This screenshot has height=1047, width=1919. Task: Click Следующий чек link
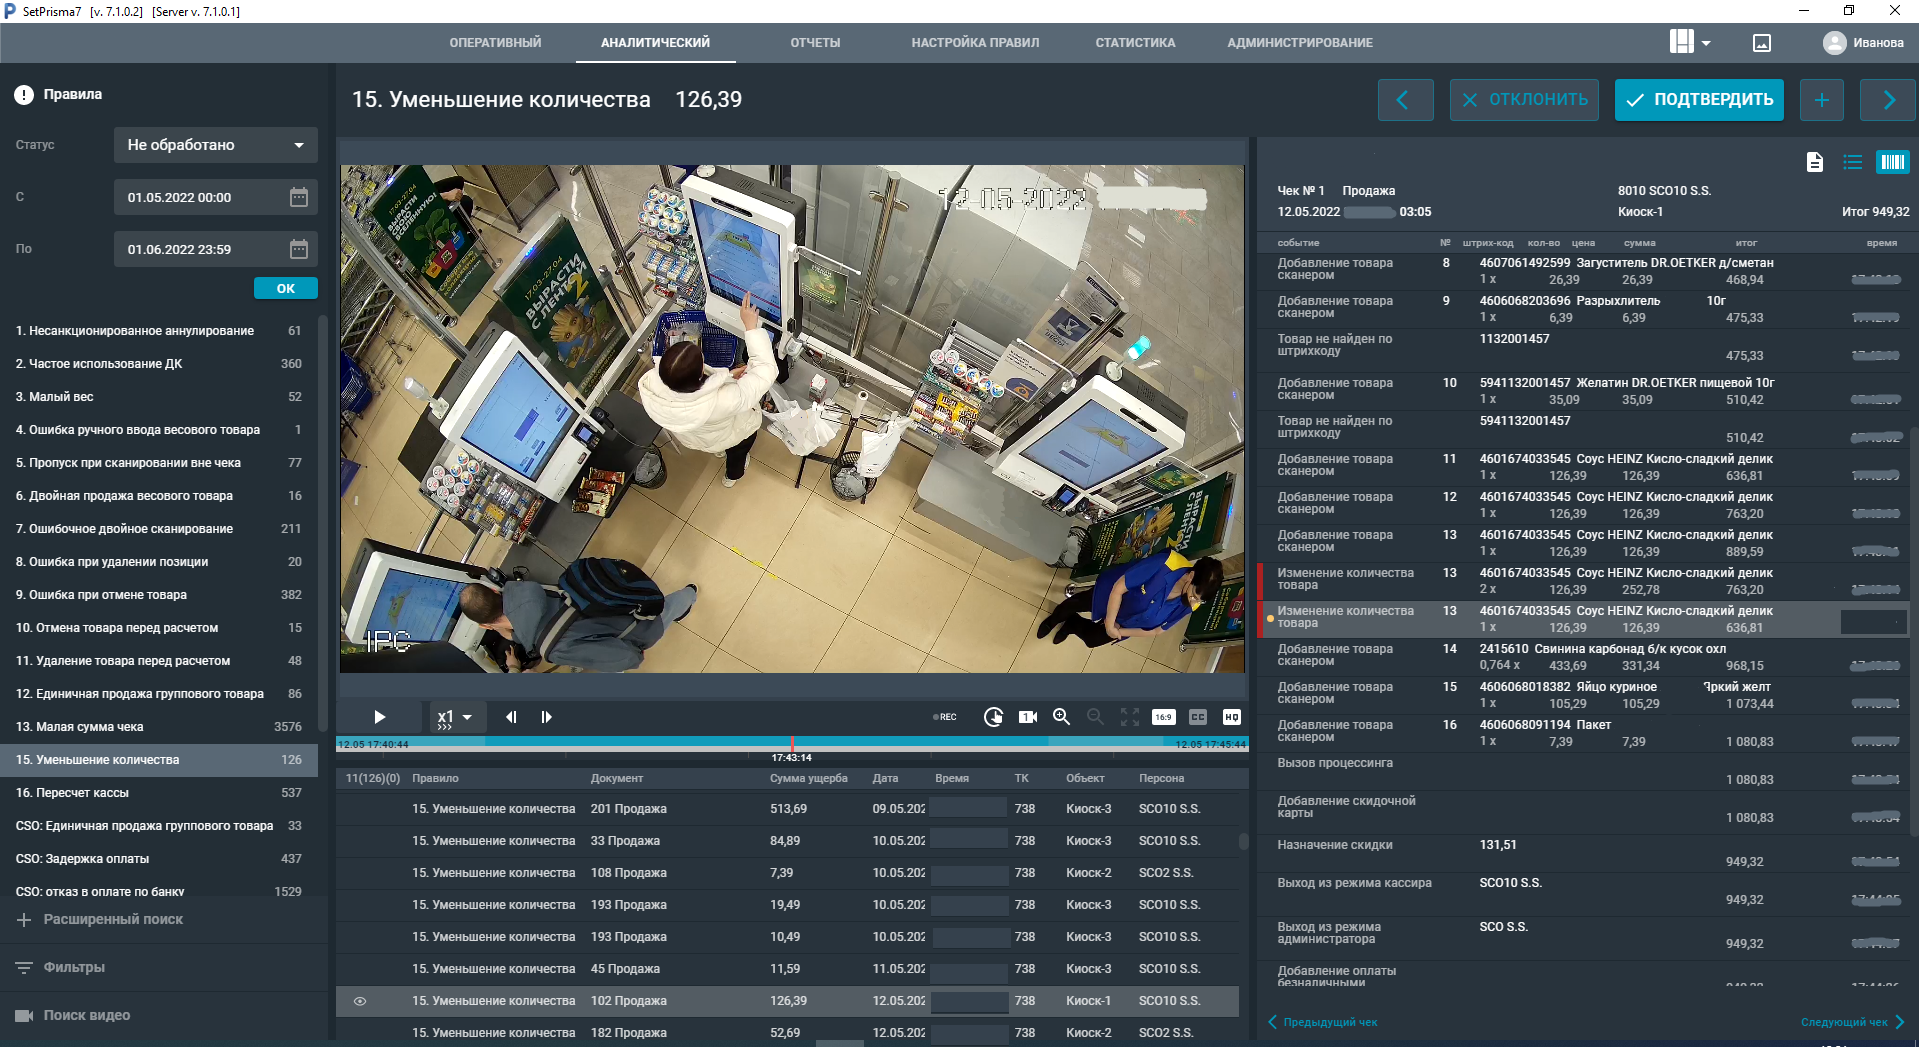1853,1022
